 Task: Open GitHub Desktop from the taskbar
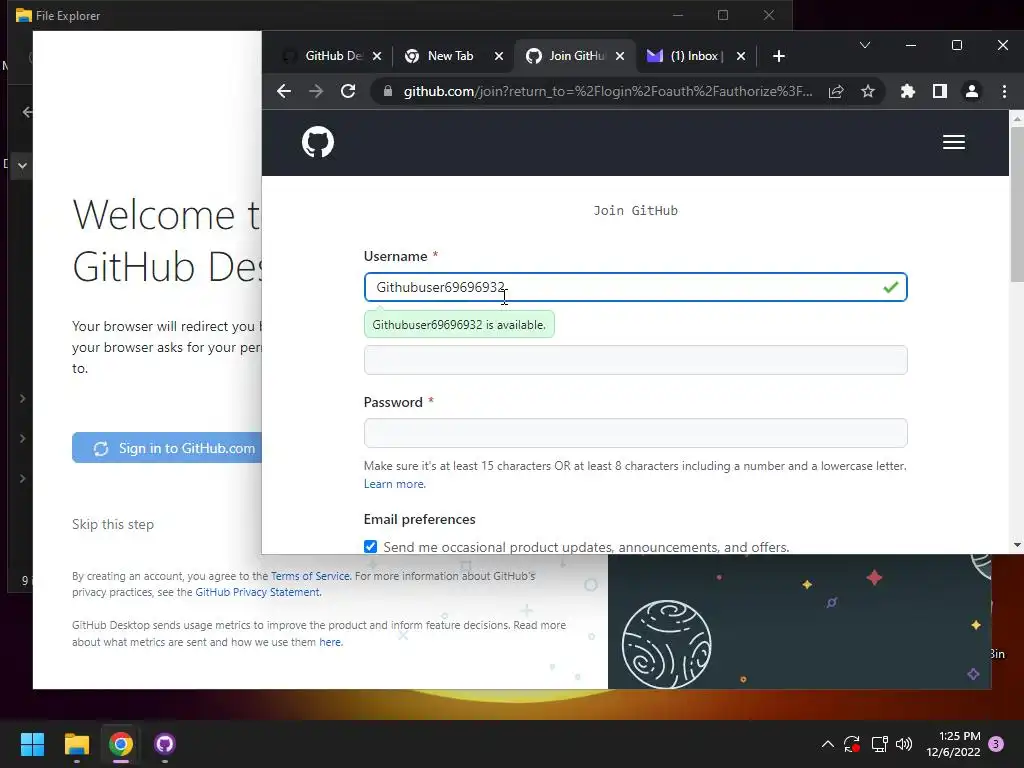click(165, 744)
